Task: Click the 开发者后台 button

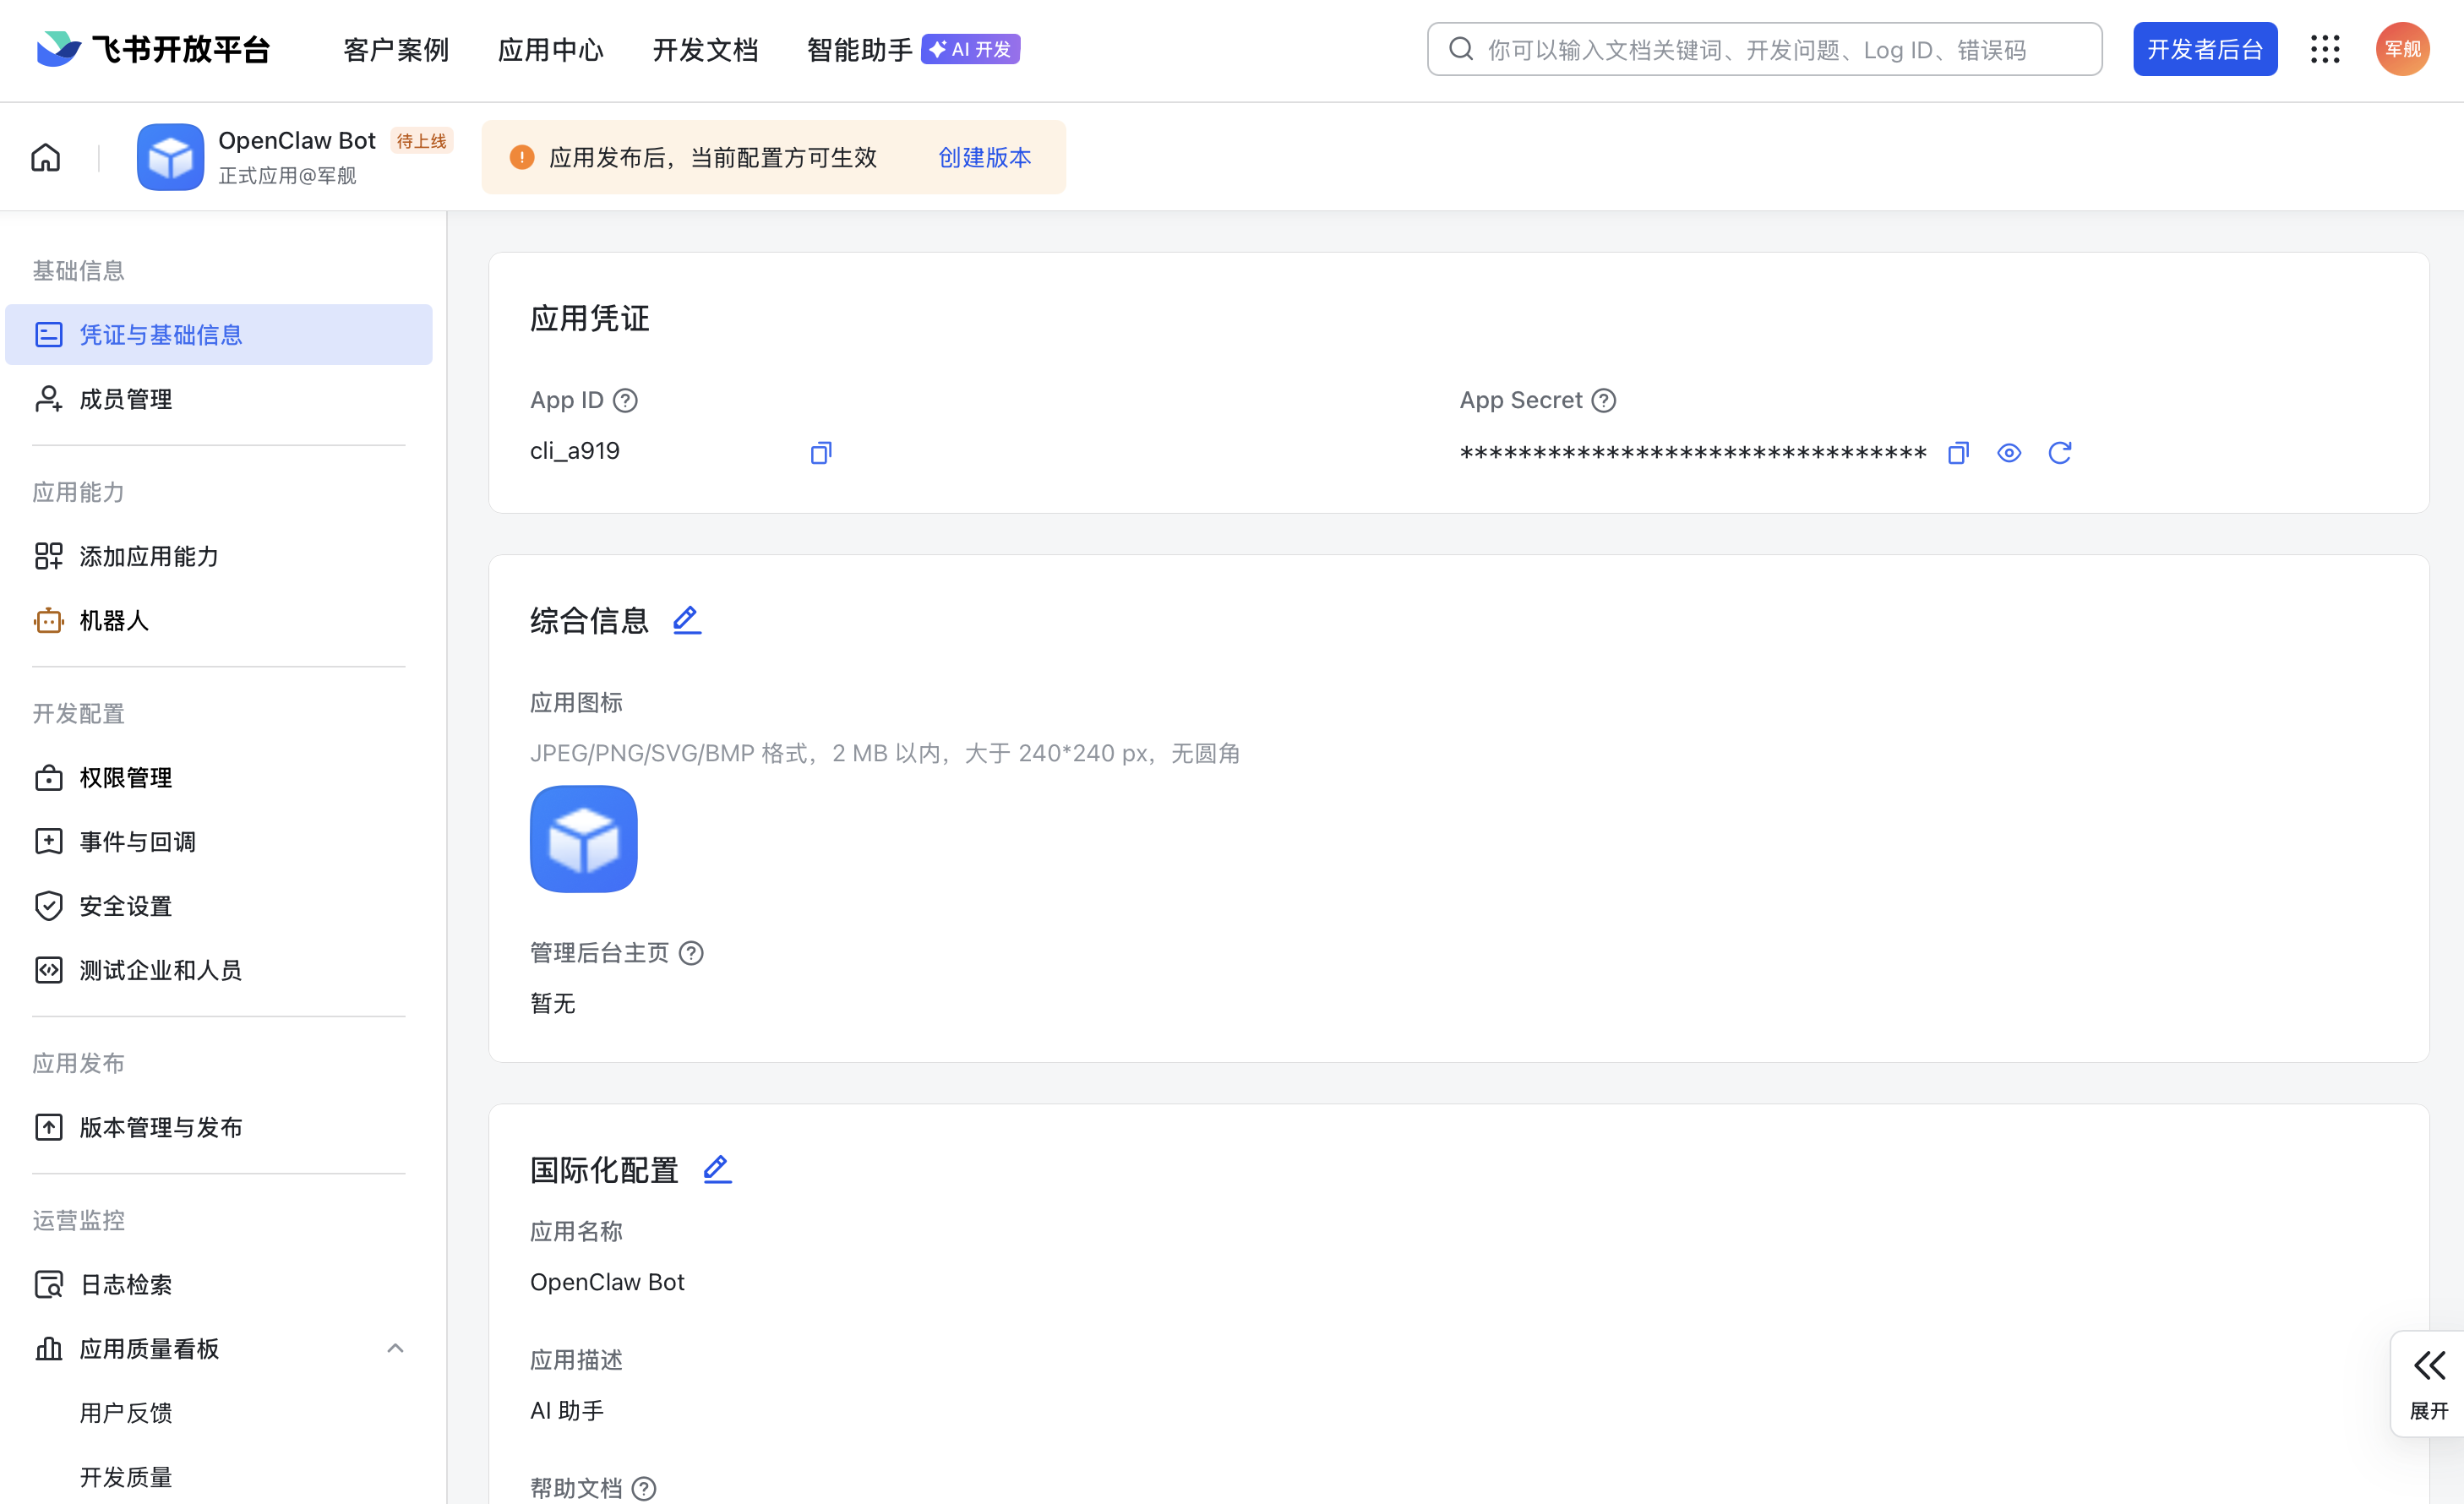Action: [x=2204, y=49]
